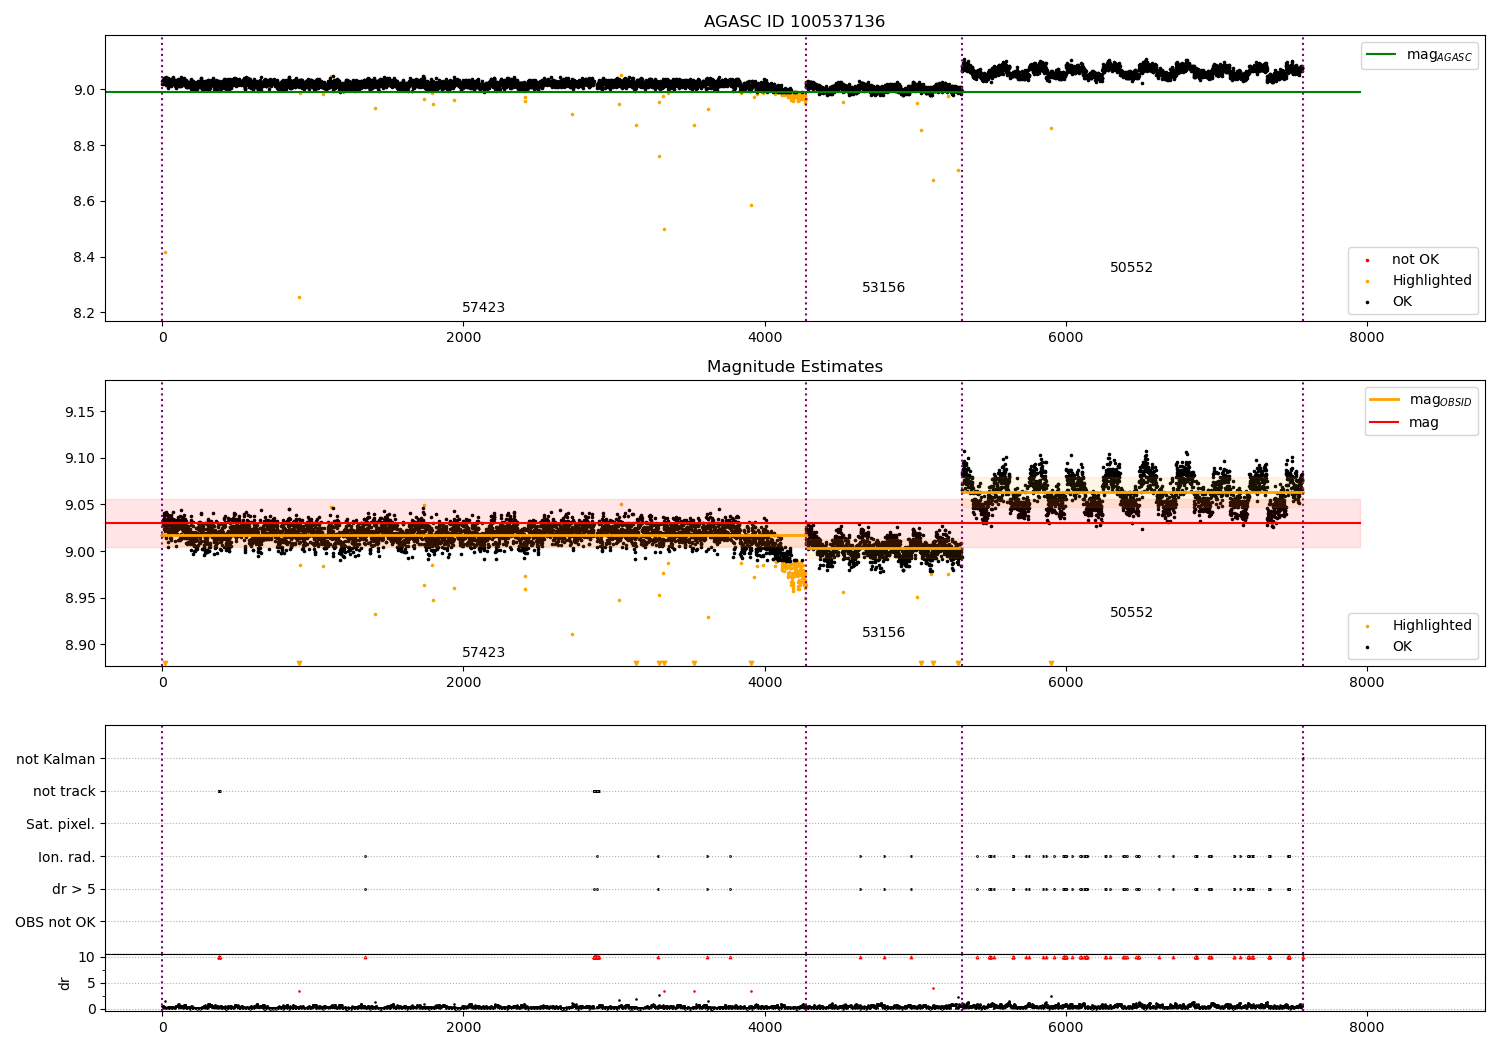Image resolution: width=1500 pixels, height=1050 pixels.
Task: Click y-axis tick value 8.4
Action: tap(83, 257)
